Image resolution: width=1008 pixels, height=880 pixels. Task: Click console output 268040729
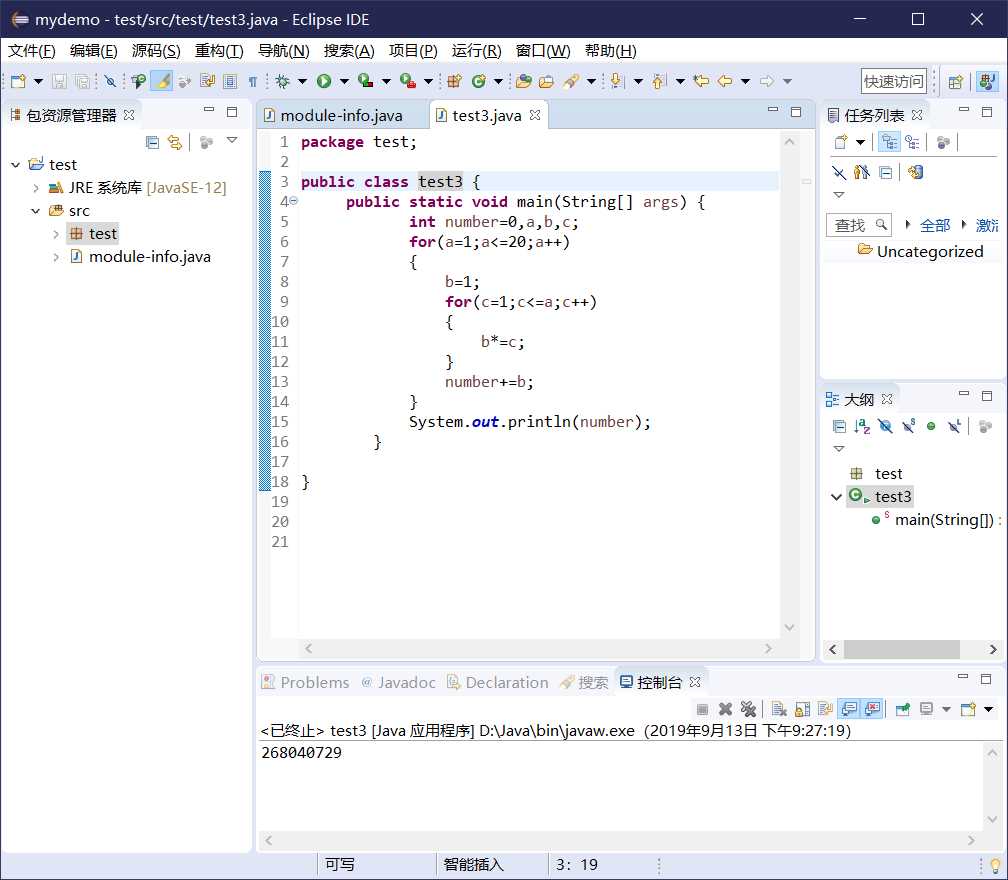(x=302, y=753)
